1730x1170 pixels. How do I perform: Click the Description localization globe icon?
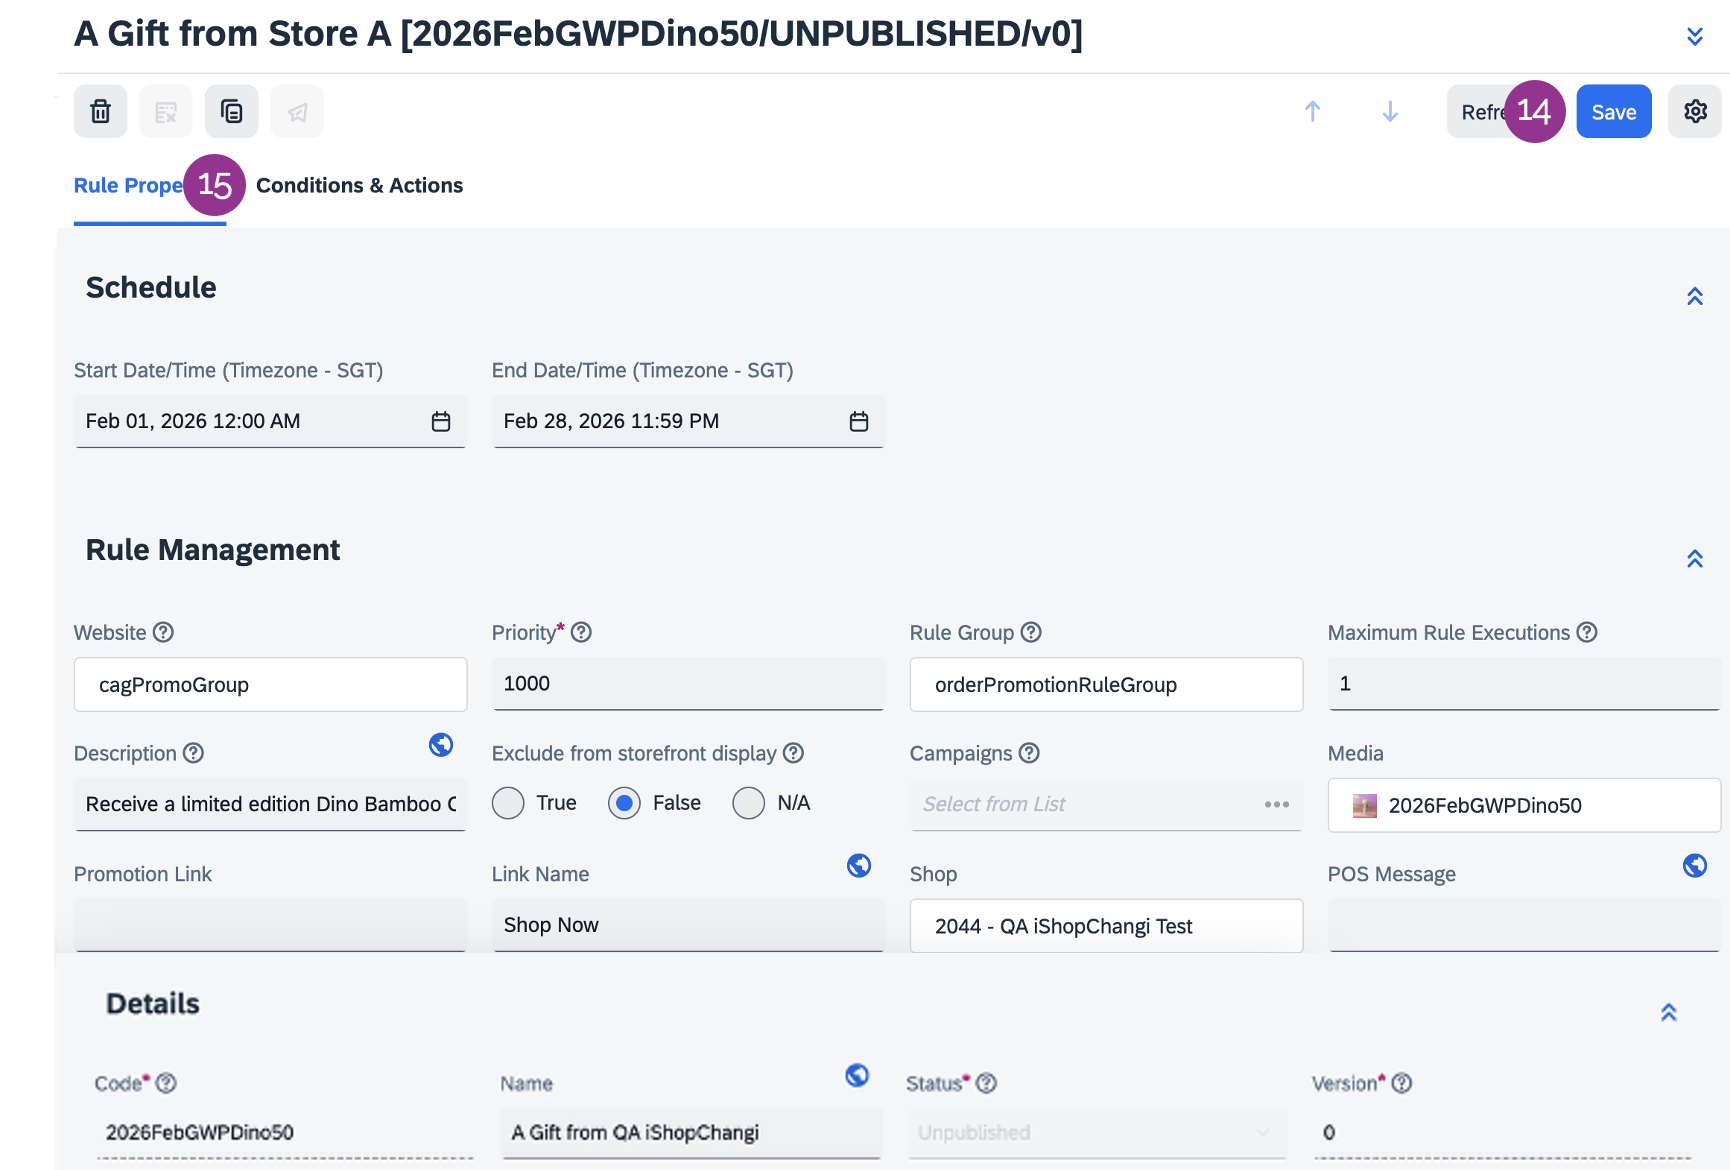point(440,745)
